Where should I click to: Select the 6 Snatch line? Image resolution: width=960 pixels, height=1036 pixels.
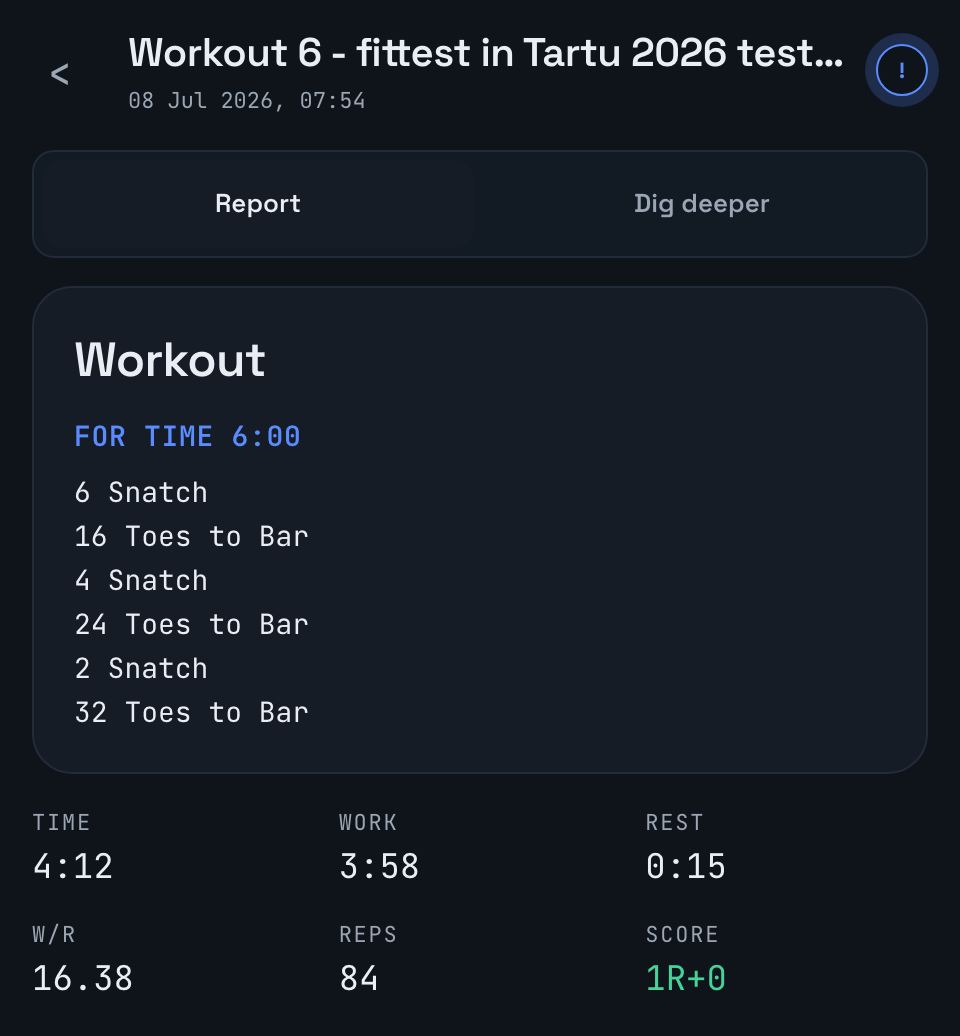pos(141,493)
